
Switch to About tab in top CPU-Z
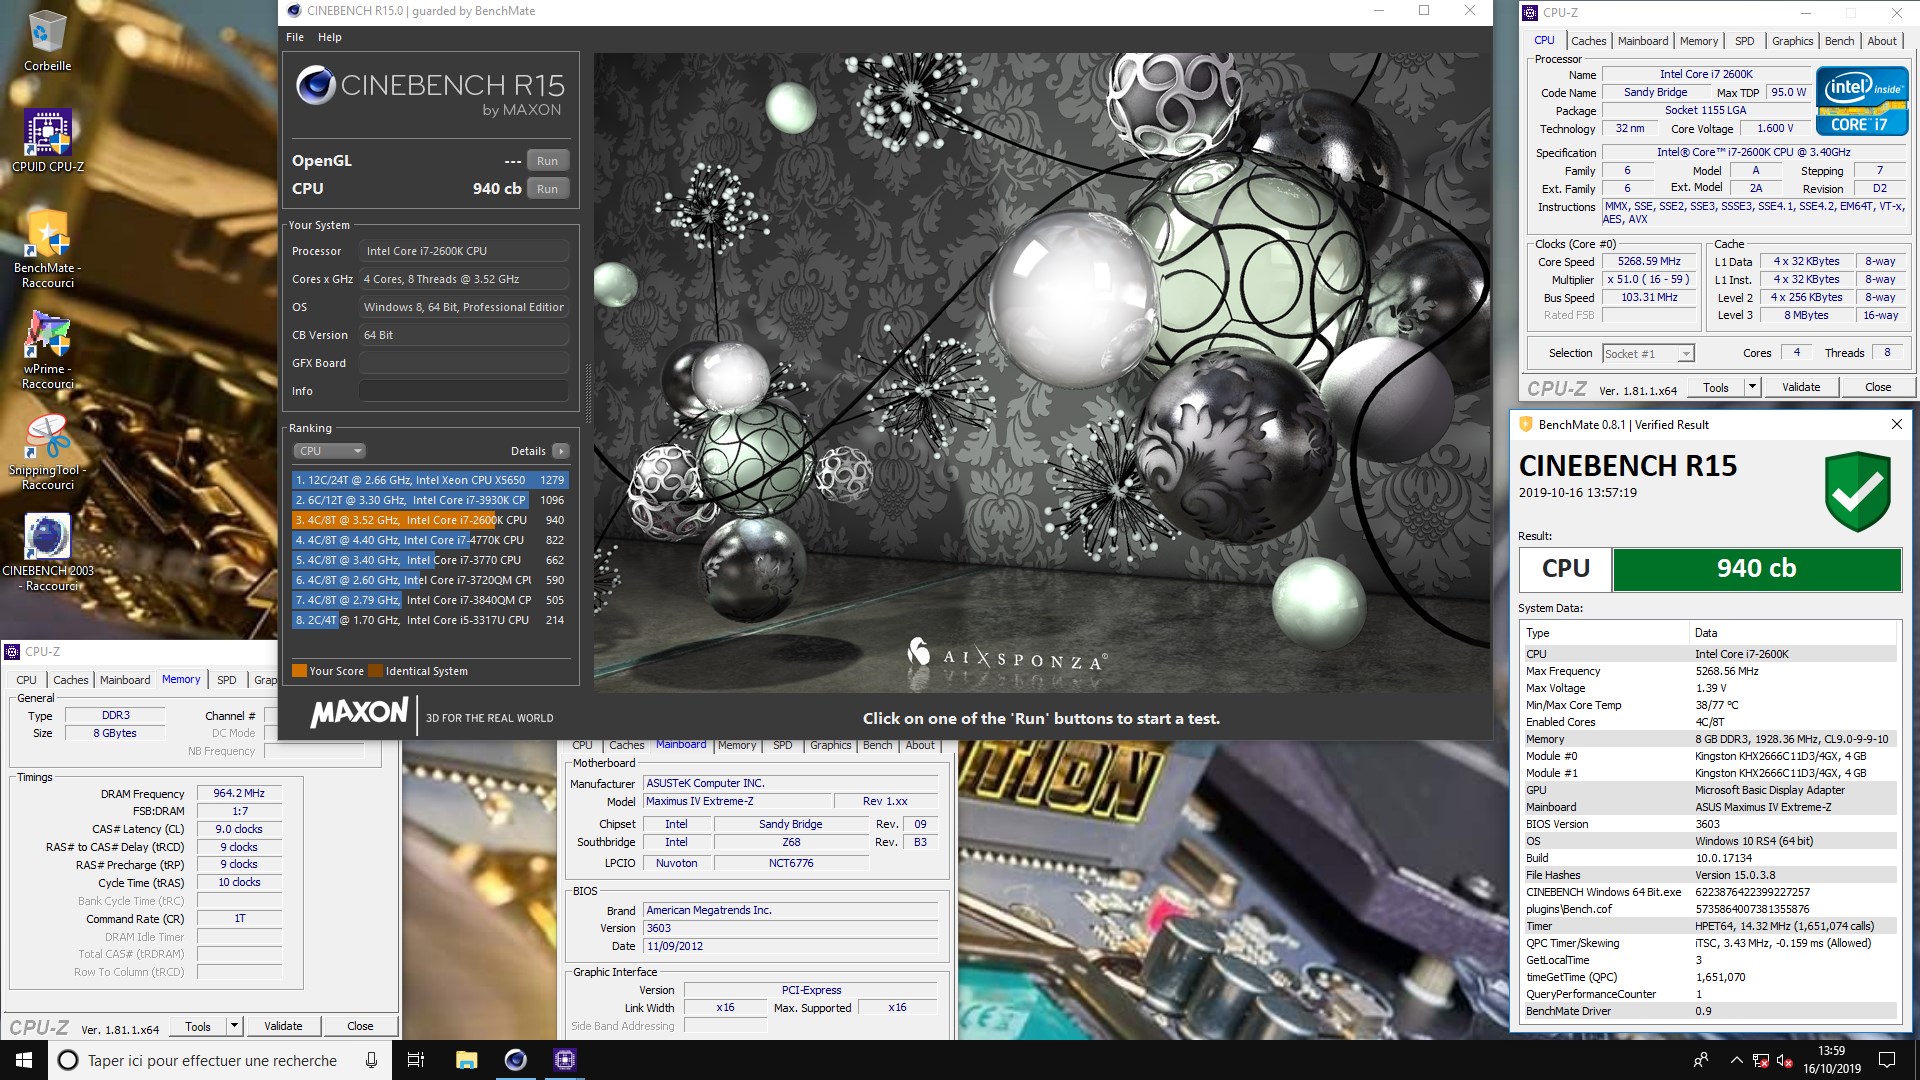[1882, 41]
